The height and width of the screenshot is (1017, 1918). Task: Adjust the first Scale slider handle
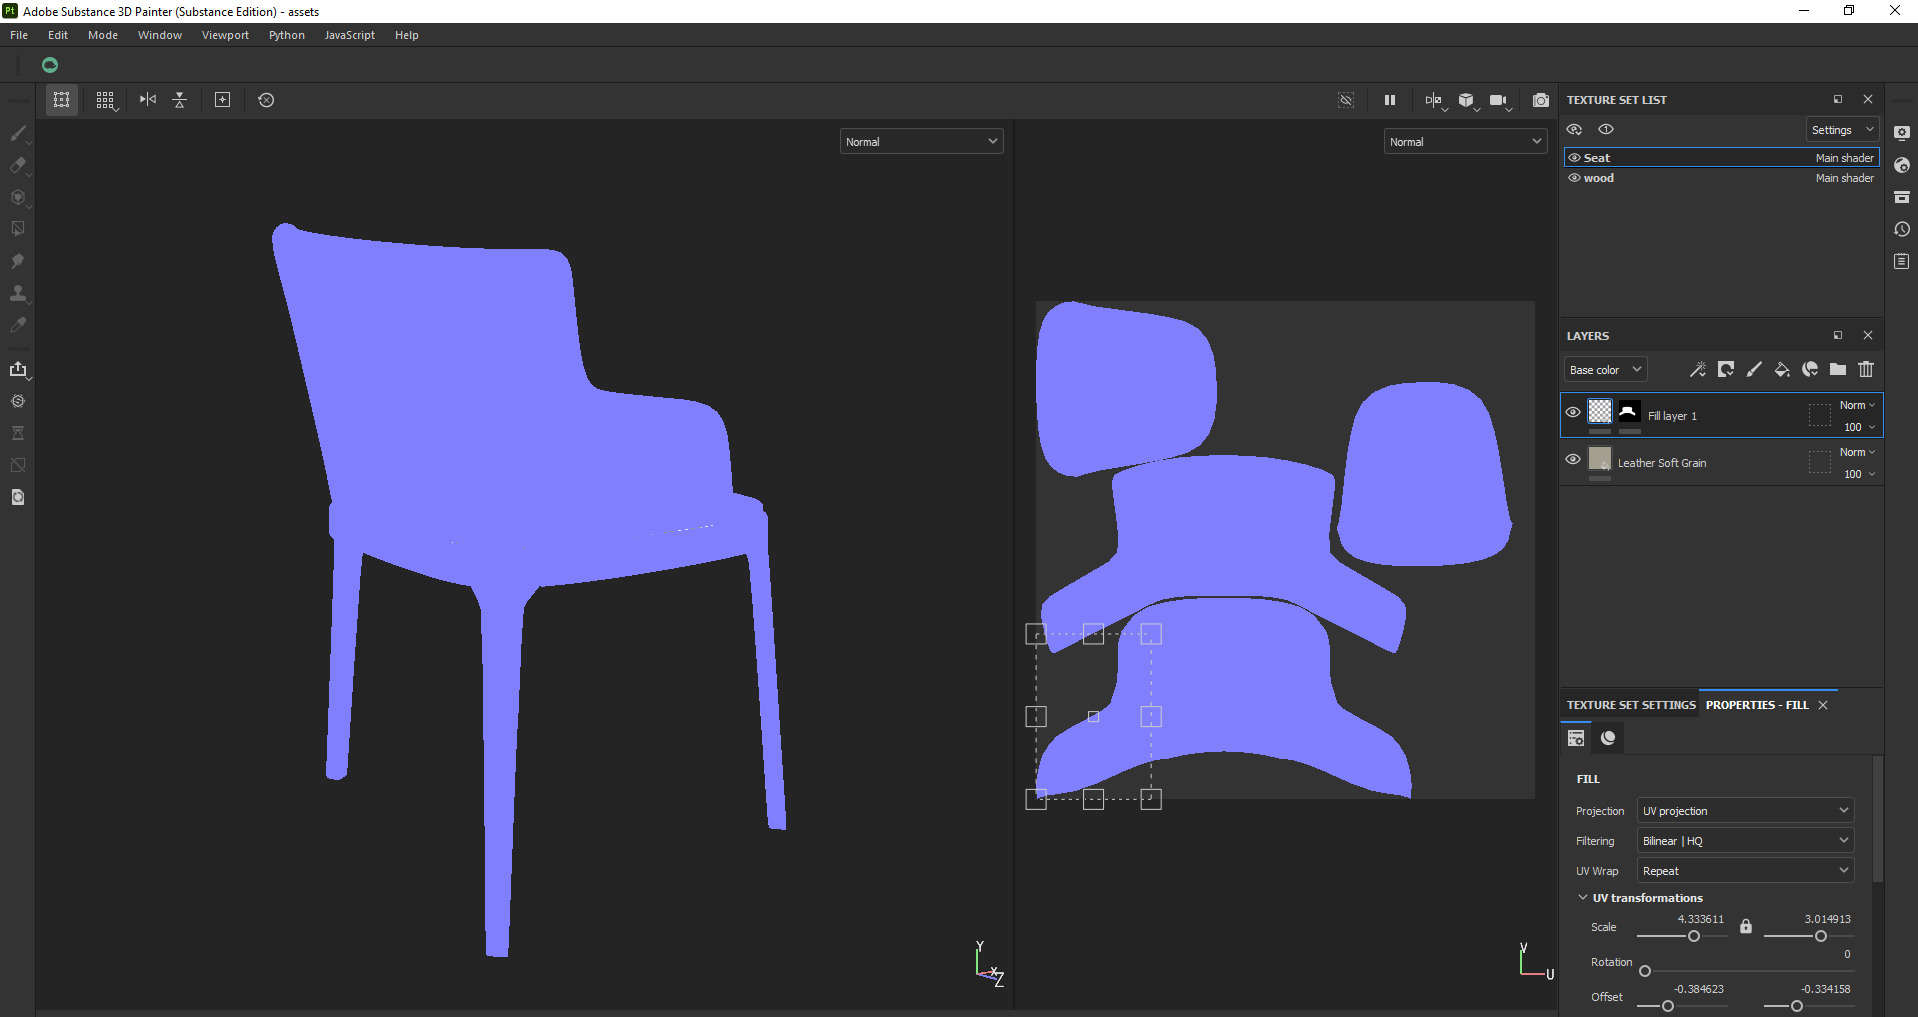1694,936
